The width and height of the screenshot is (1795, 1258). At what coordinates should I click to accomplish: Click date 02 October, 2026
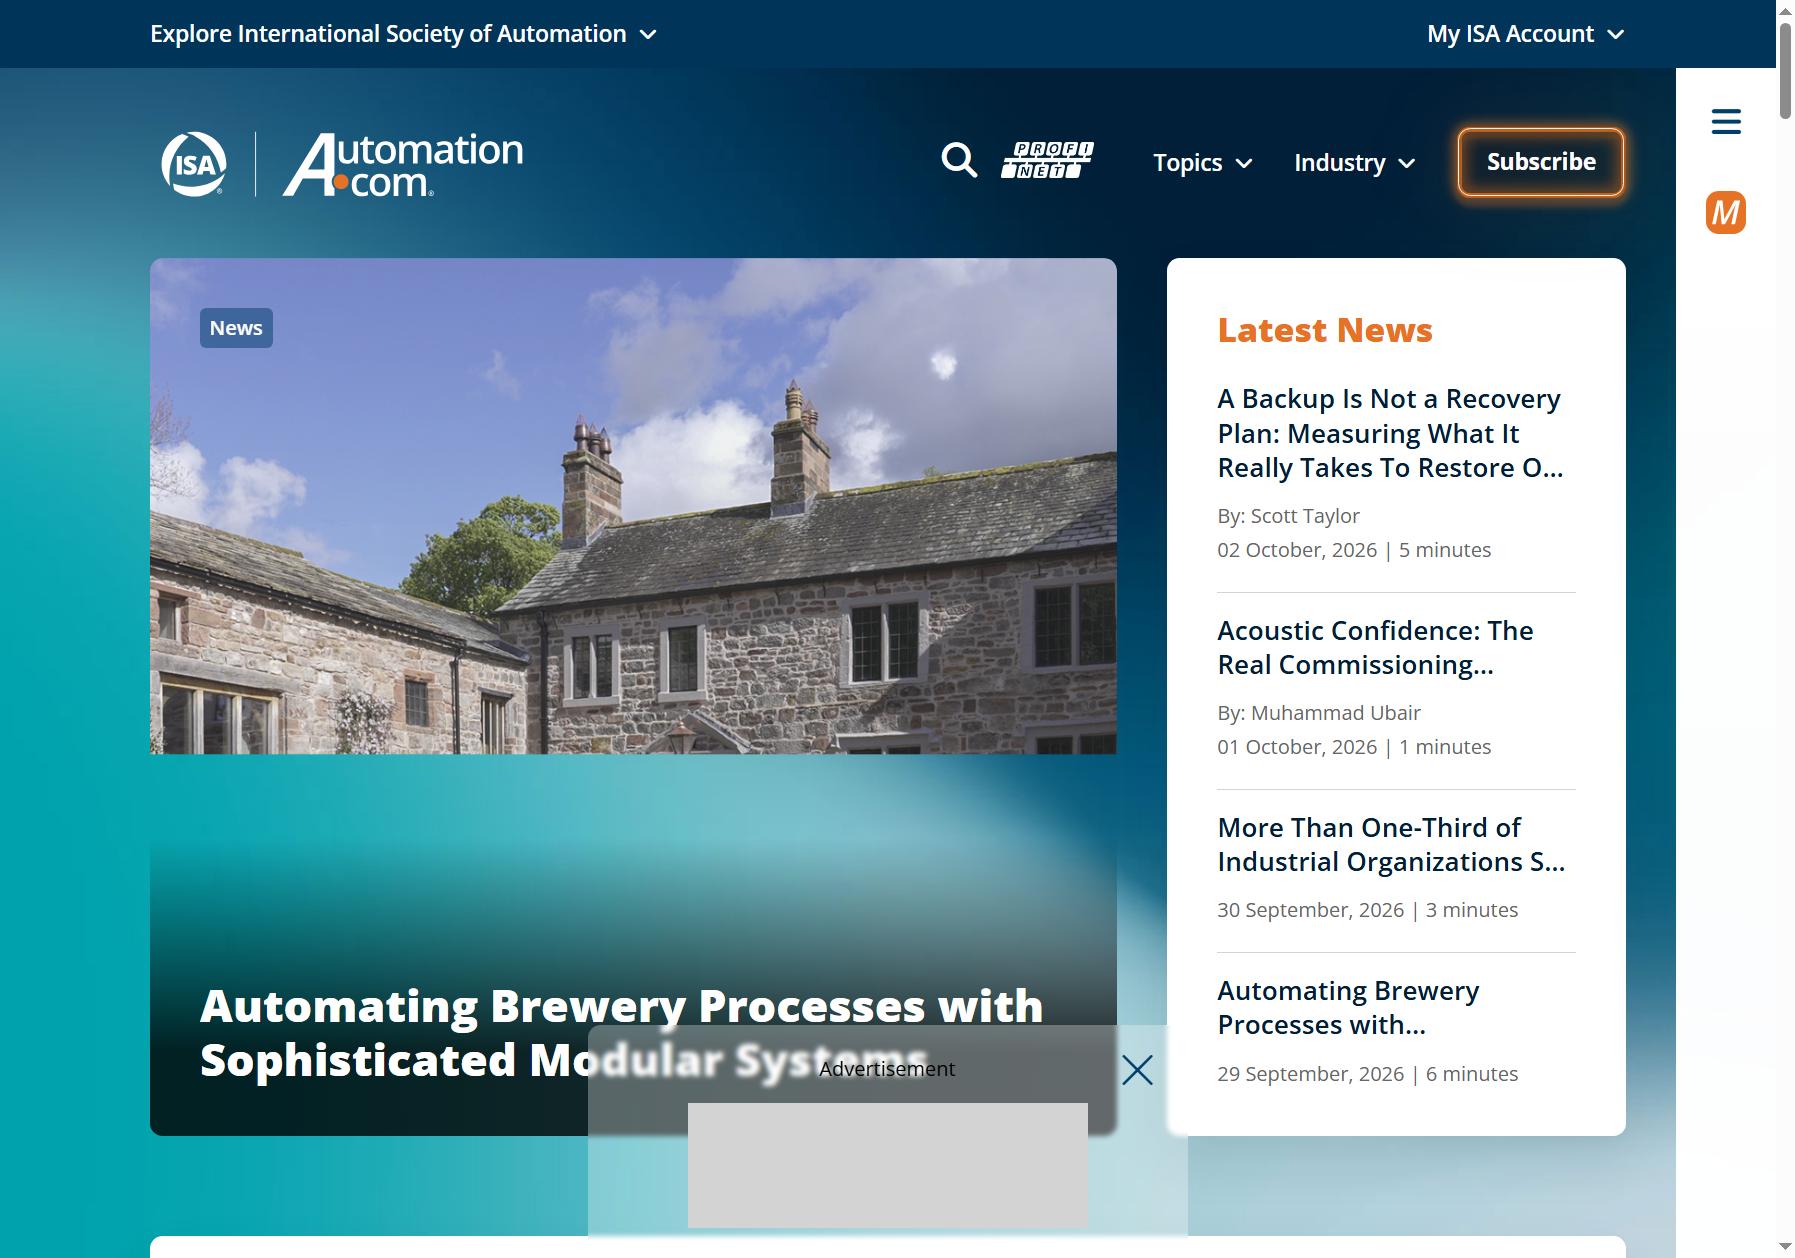click(x=1297, y=550)
